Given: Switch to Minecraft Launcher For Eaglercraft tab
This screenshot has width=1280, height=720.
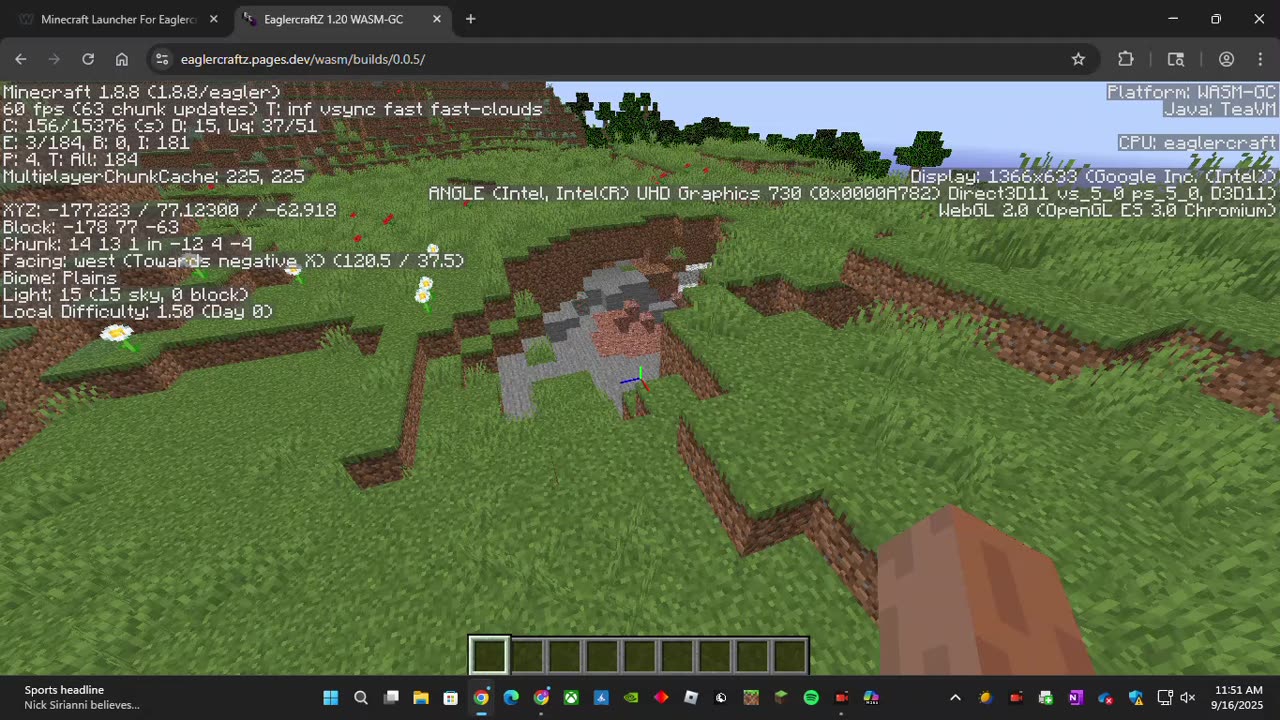Looking at the screenshot, I should tap(119, 19).
